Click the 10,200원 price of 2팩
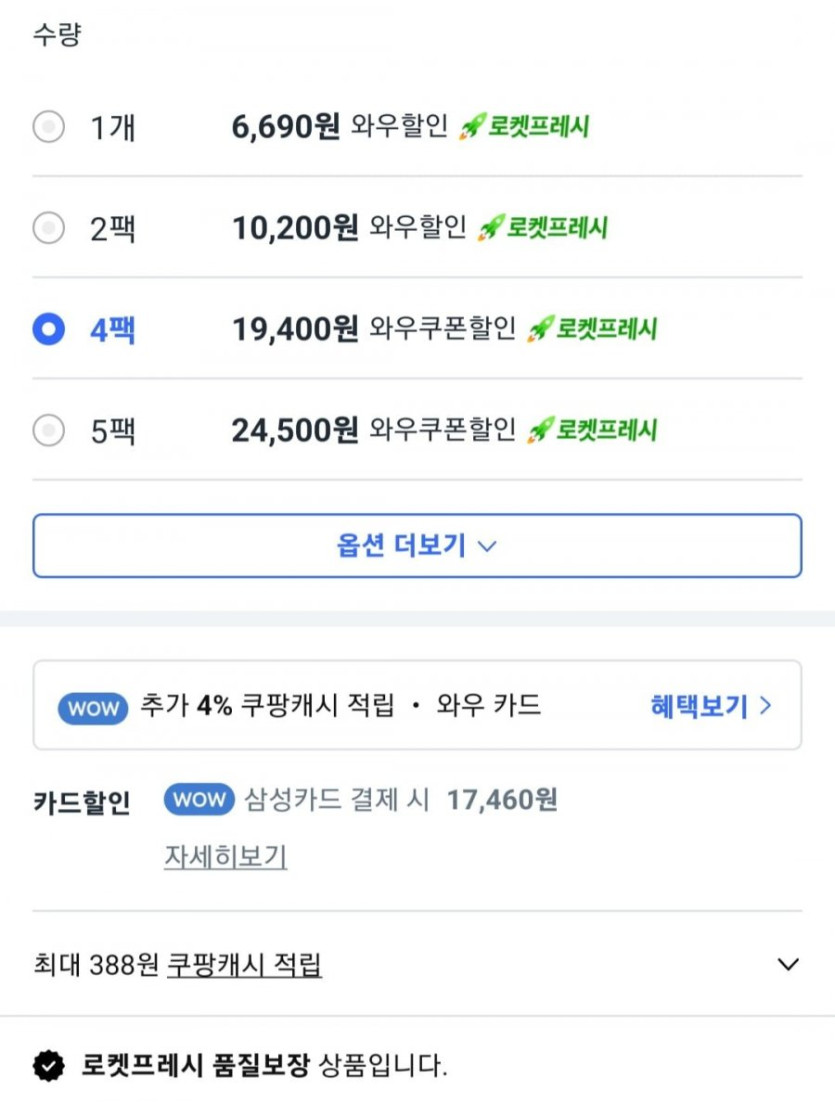Viewport: 835px width, 1104px height. coord(294,229)
